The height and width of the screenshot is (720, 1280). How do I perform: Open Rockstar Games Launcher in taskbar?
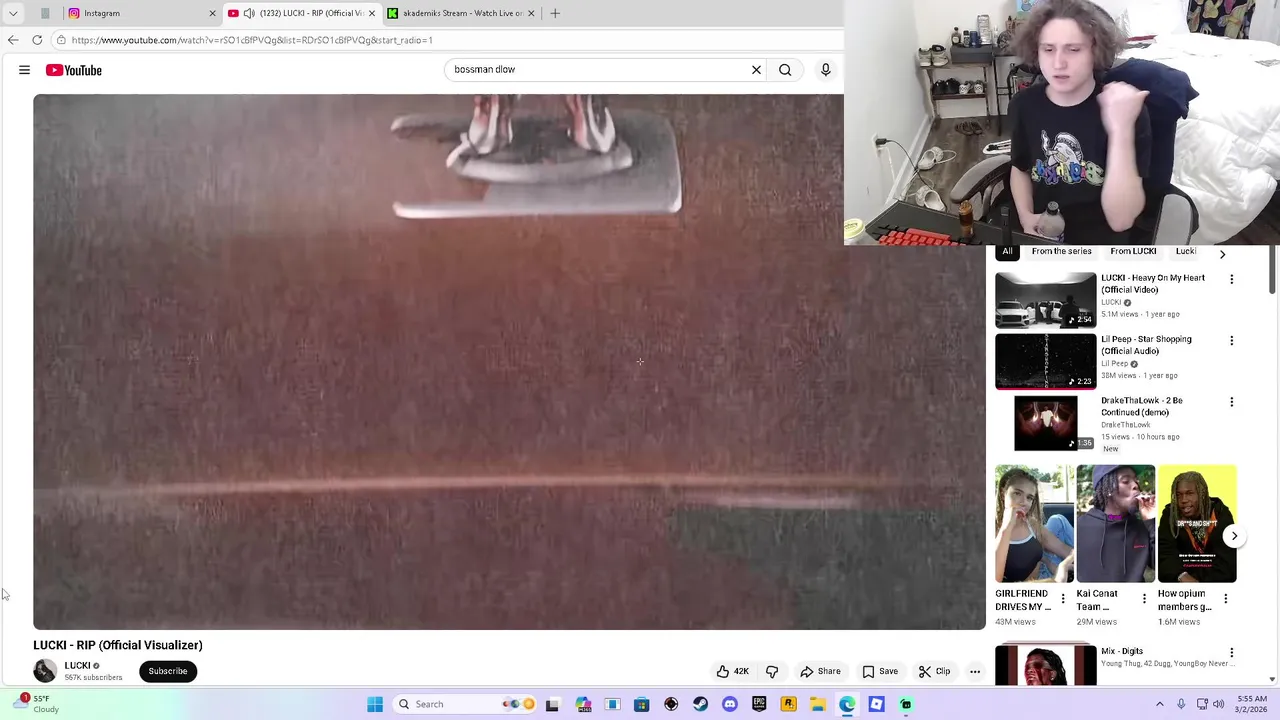pyautogui.click(x=788, y=704)
